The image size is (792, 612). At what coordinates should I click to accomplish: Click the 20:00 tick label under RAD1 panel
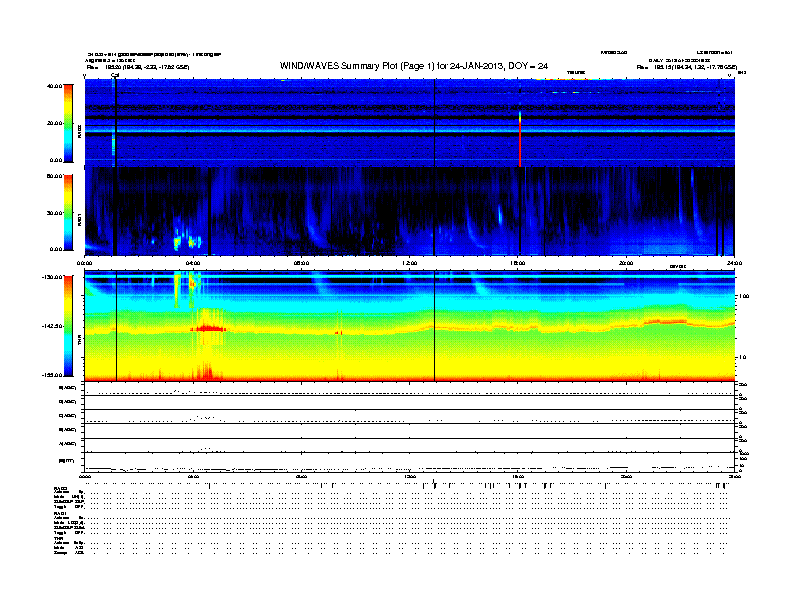point(626,263)
